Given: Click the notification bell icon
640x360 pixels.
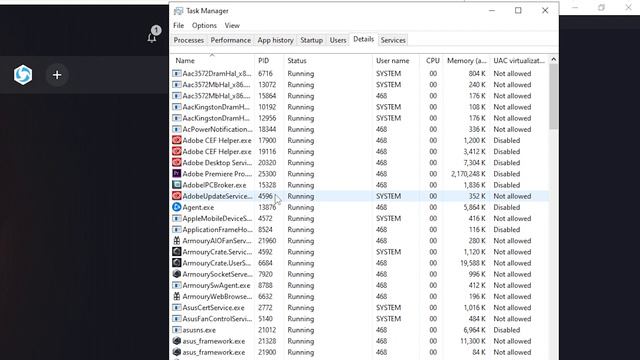Looking at the screenshot, I should (x=152, y=38).
